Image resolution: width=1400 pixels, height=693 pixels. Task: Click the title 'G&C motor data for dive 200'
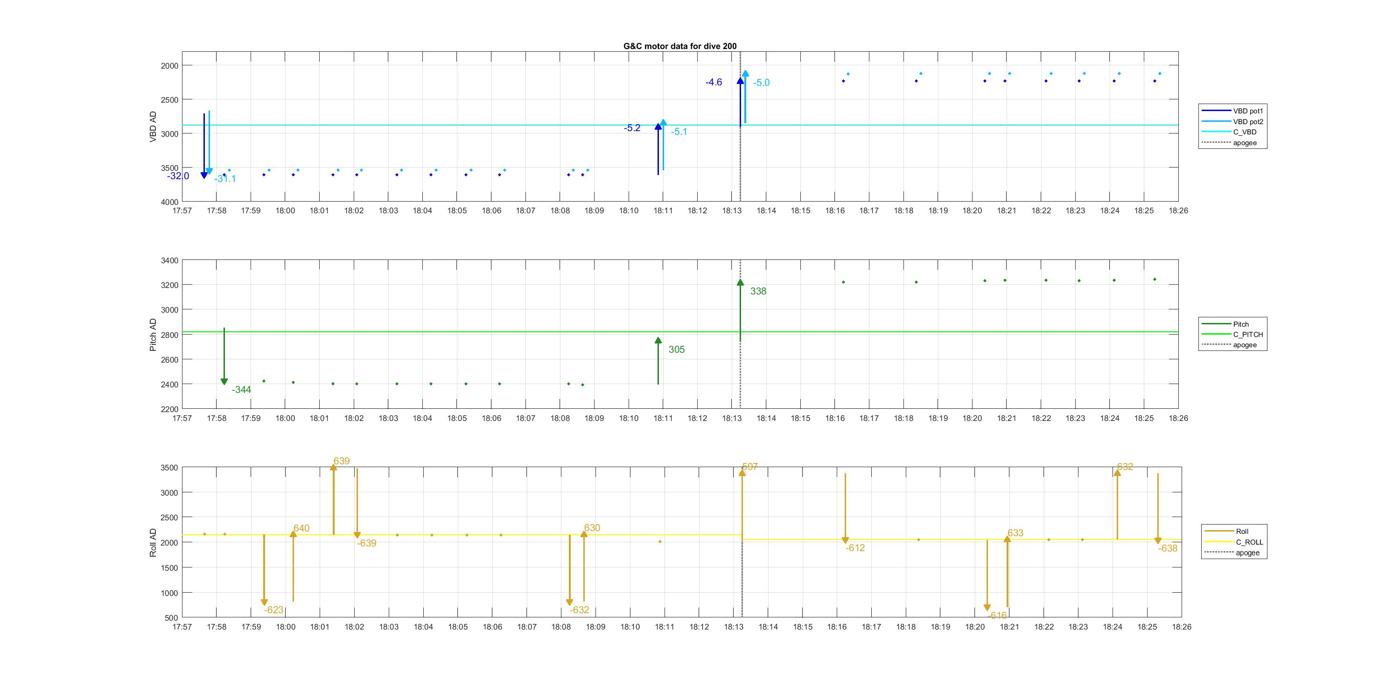click(x=680, y=46)
